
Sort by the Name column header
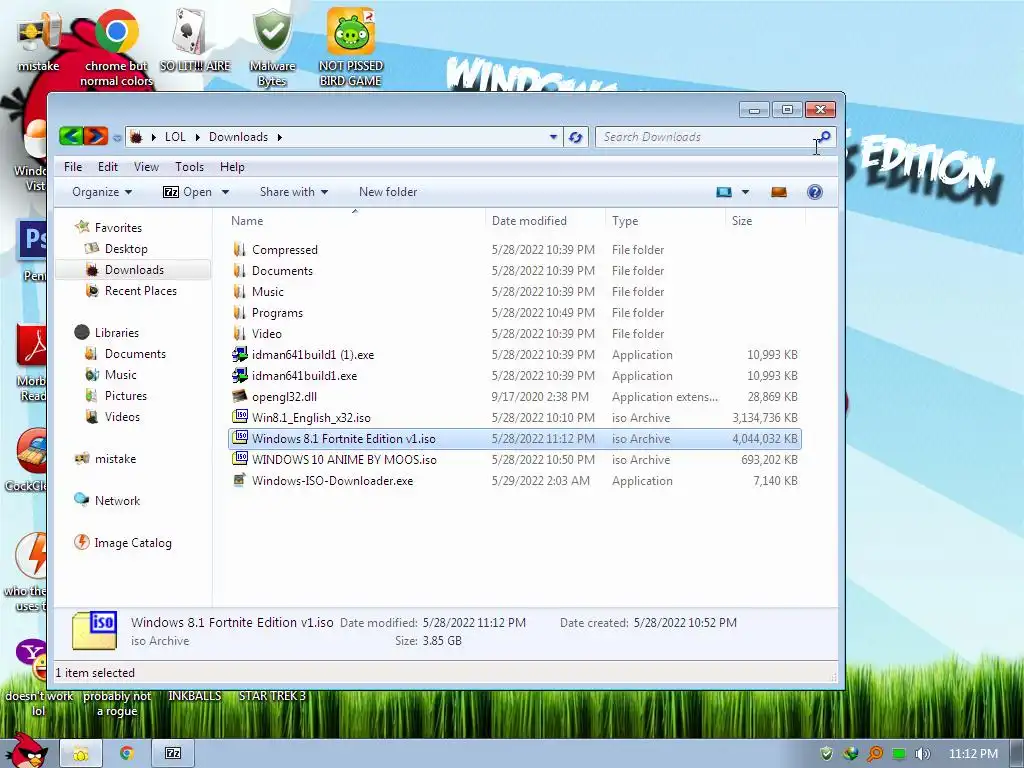pos(355,221)
